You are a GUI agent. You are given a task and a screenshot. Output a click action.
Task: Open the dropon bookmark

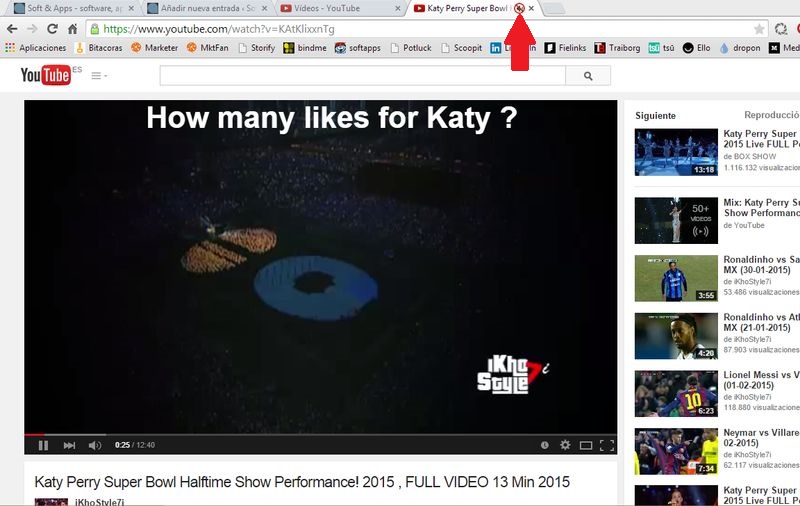pyautogui.click(x=740, y=47)
